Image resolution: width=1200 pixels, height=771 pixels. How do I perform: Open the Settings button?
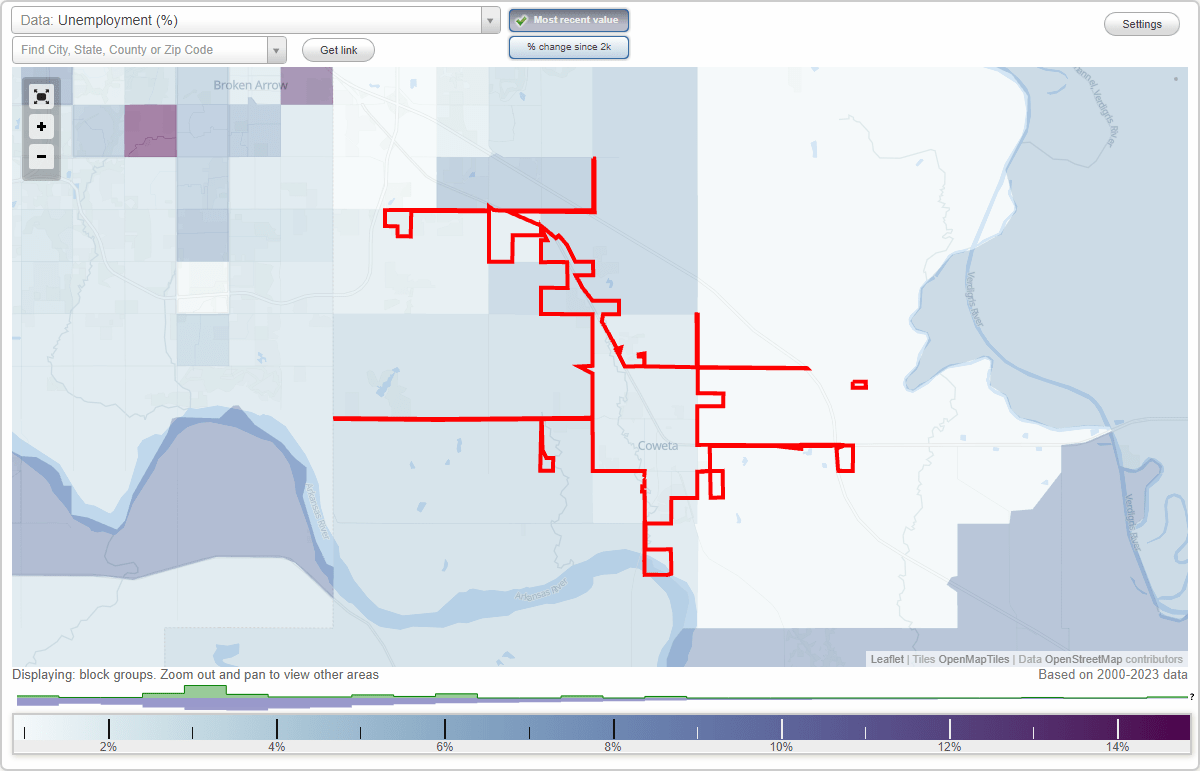pyautogui.click(x=1141, y=24)
